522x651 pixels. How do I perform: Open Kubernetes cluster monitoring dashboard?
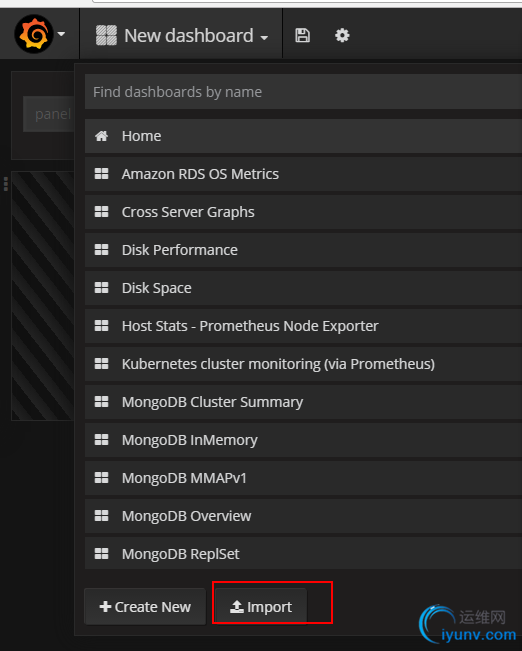[303, 364]
